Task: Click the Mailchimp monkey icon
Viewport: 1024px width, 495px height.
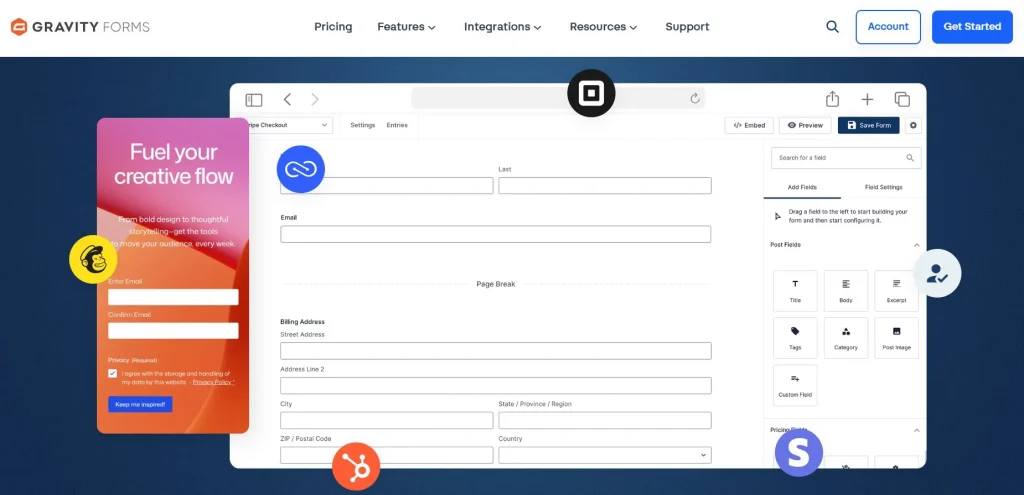Action: point(93,259)
